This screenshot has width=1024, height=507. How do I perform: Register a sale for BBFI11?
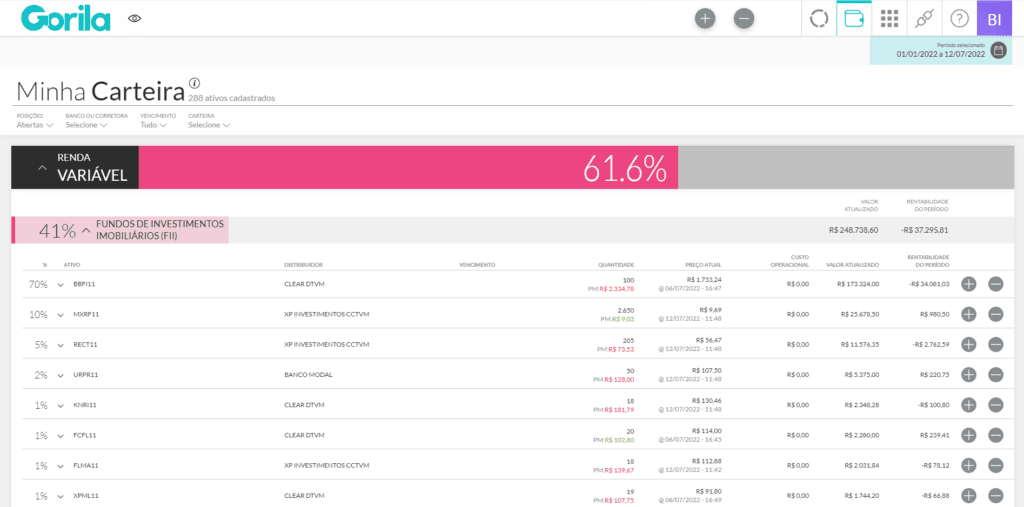(995, 284)
